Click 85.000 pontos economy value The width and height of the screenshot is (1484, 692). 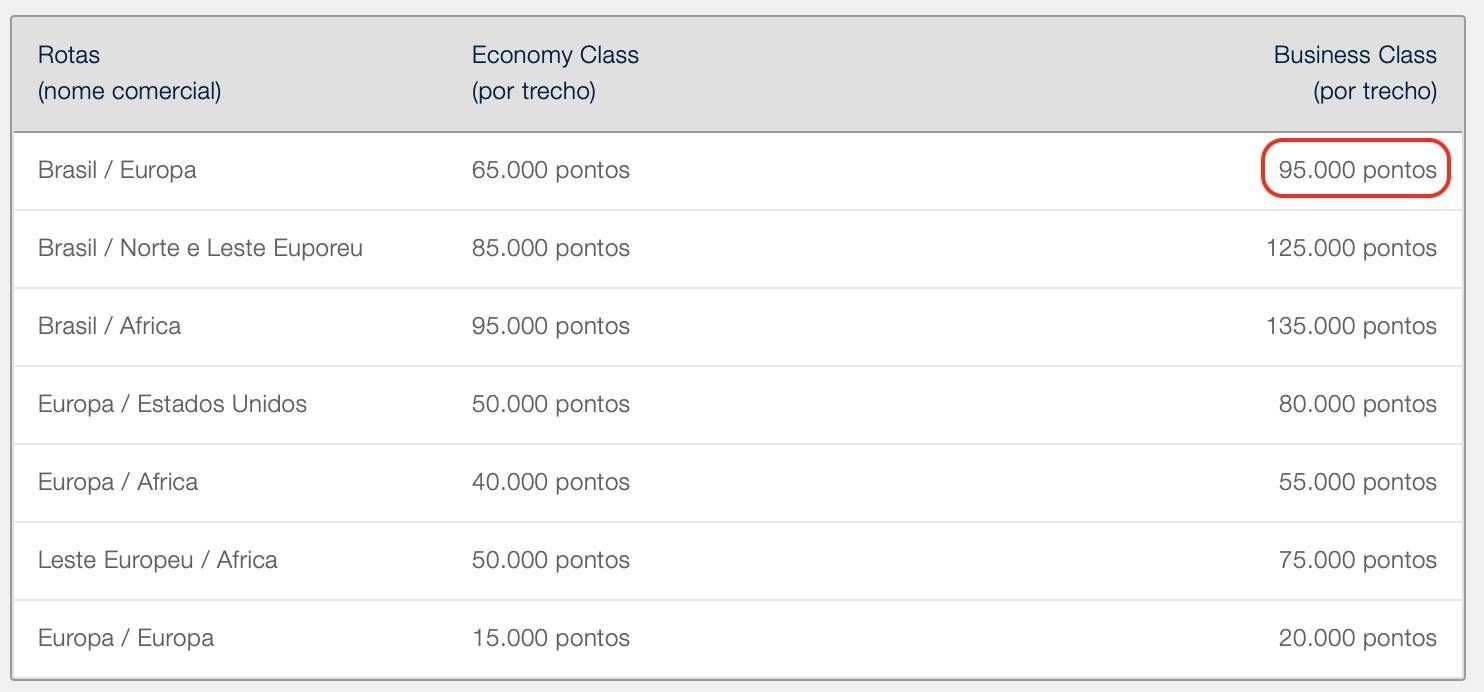pyautogui.click(x=551, y=248)
